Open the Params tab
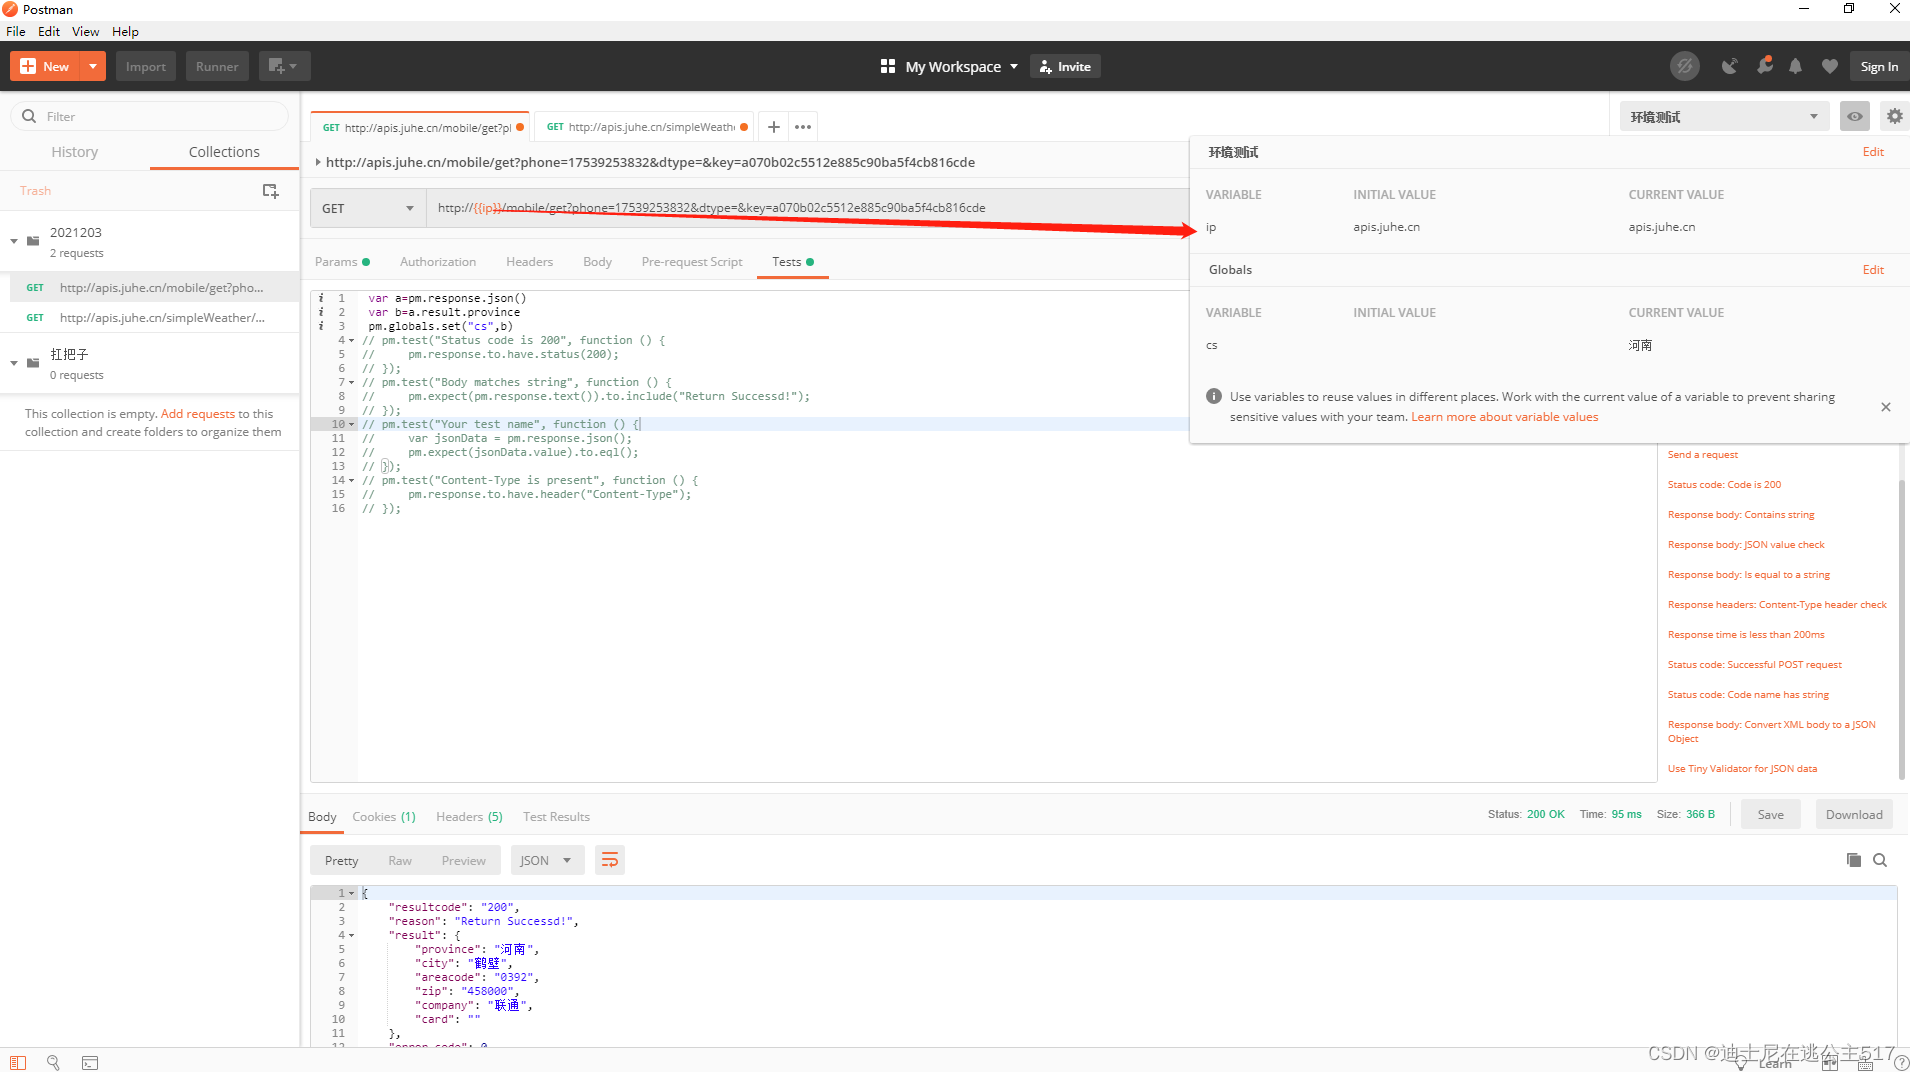 342,262
